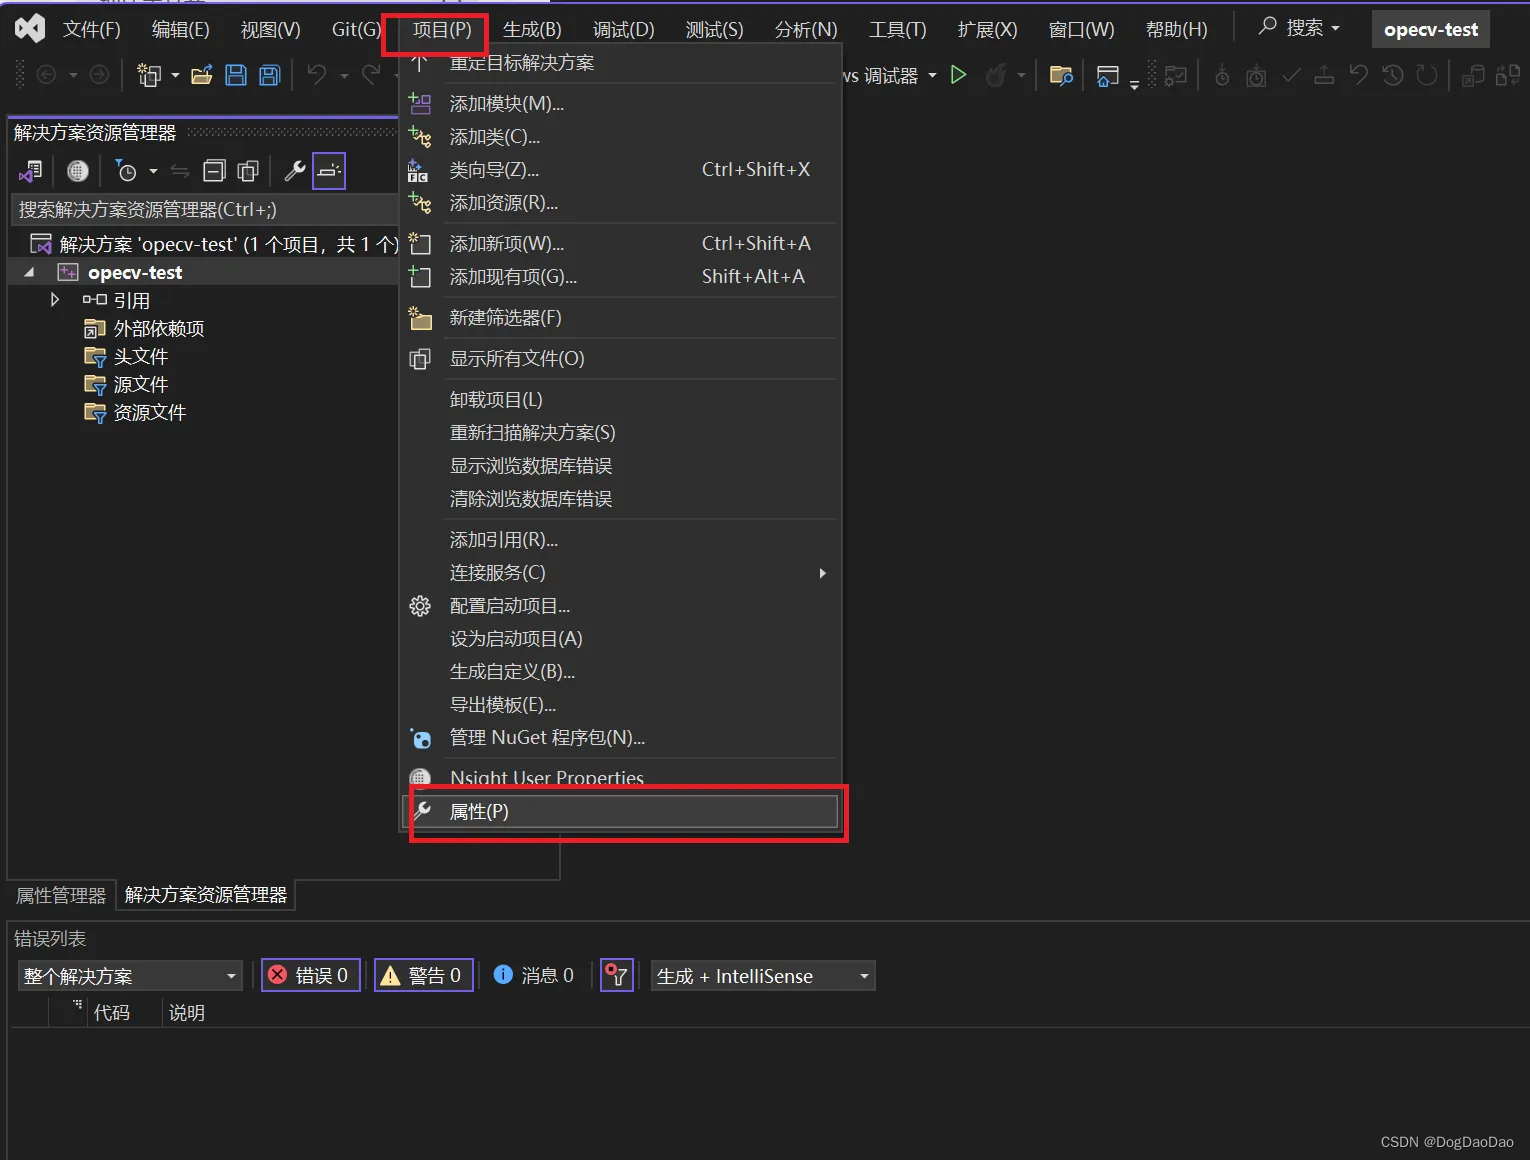Click the find in files folder icon
Screen dimensions: 1530x1160
click(x=1061, y=75)
